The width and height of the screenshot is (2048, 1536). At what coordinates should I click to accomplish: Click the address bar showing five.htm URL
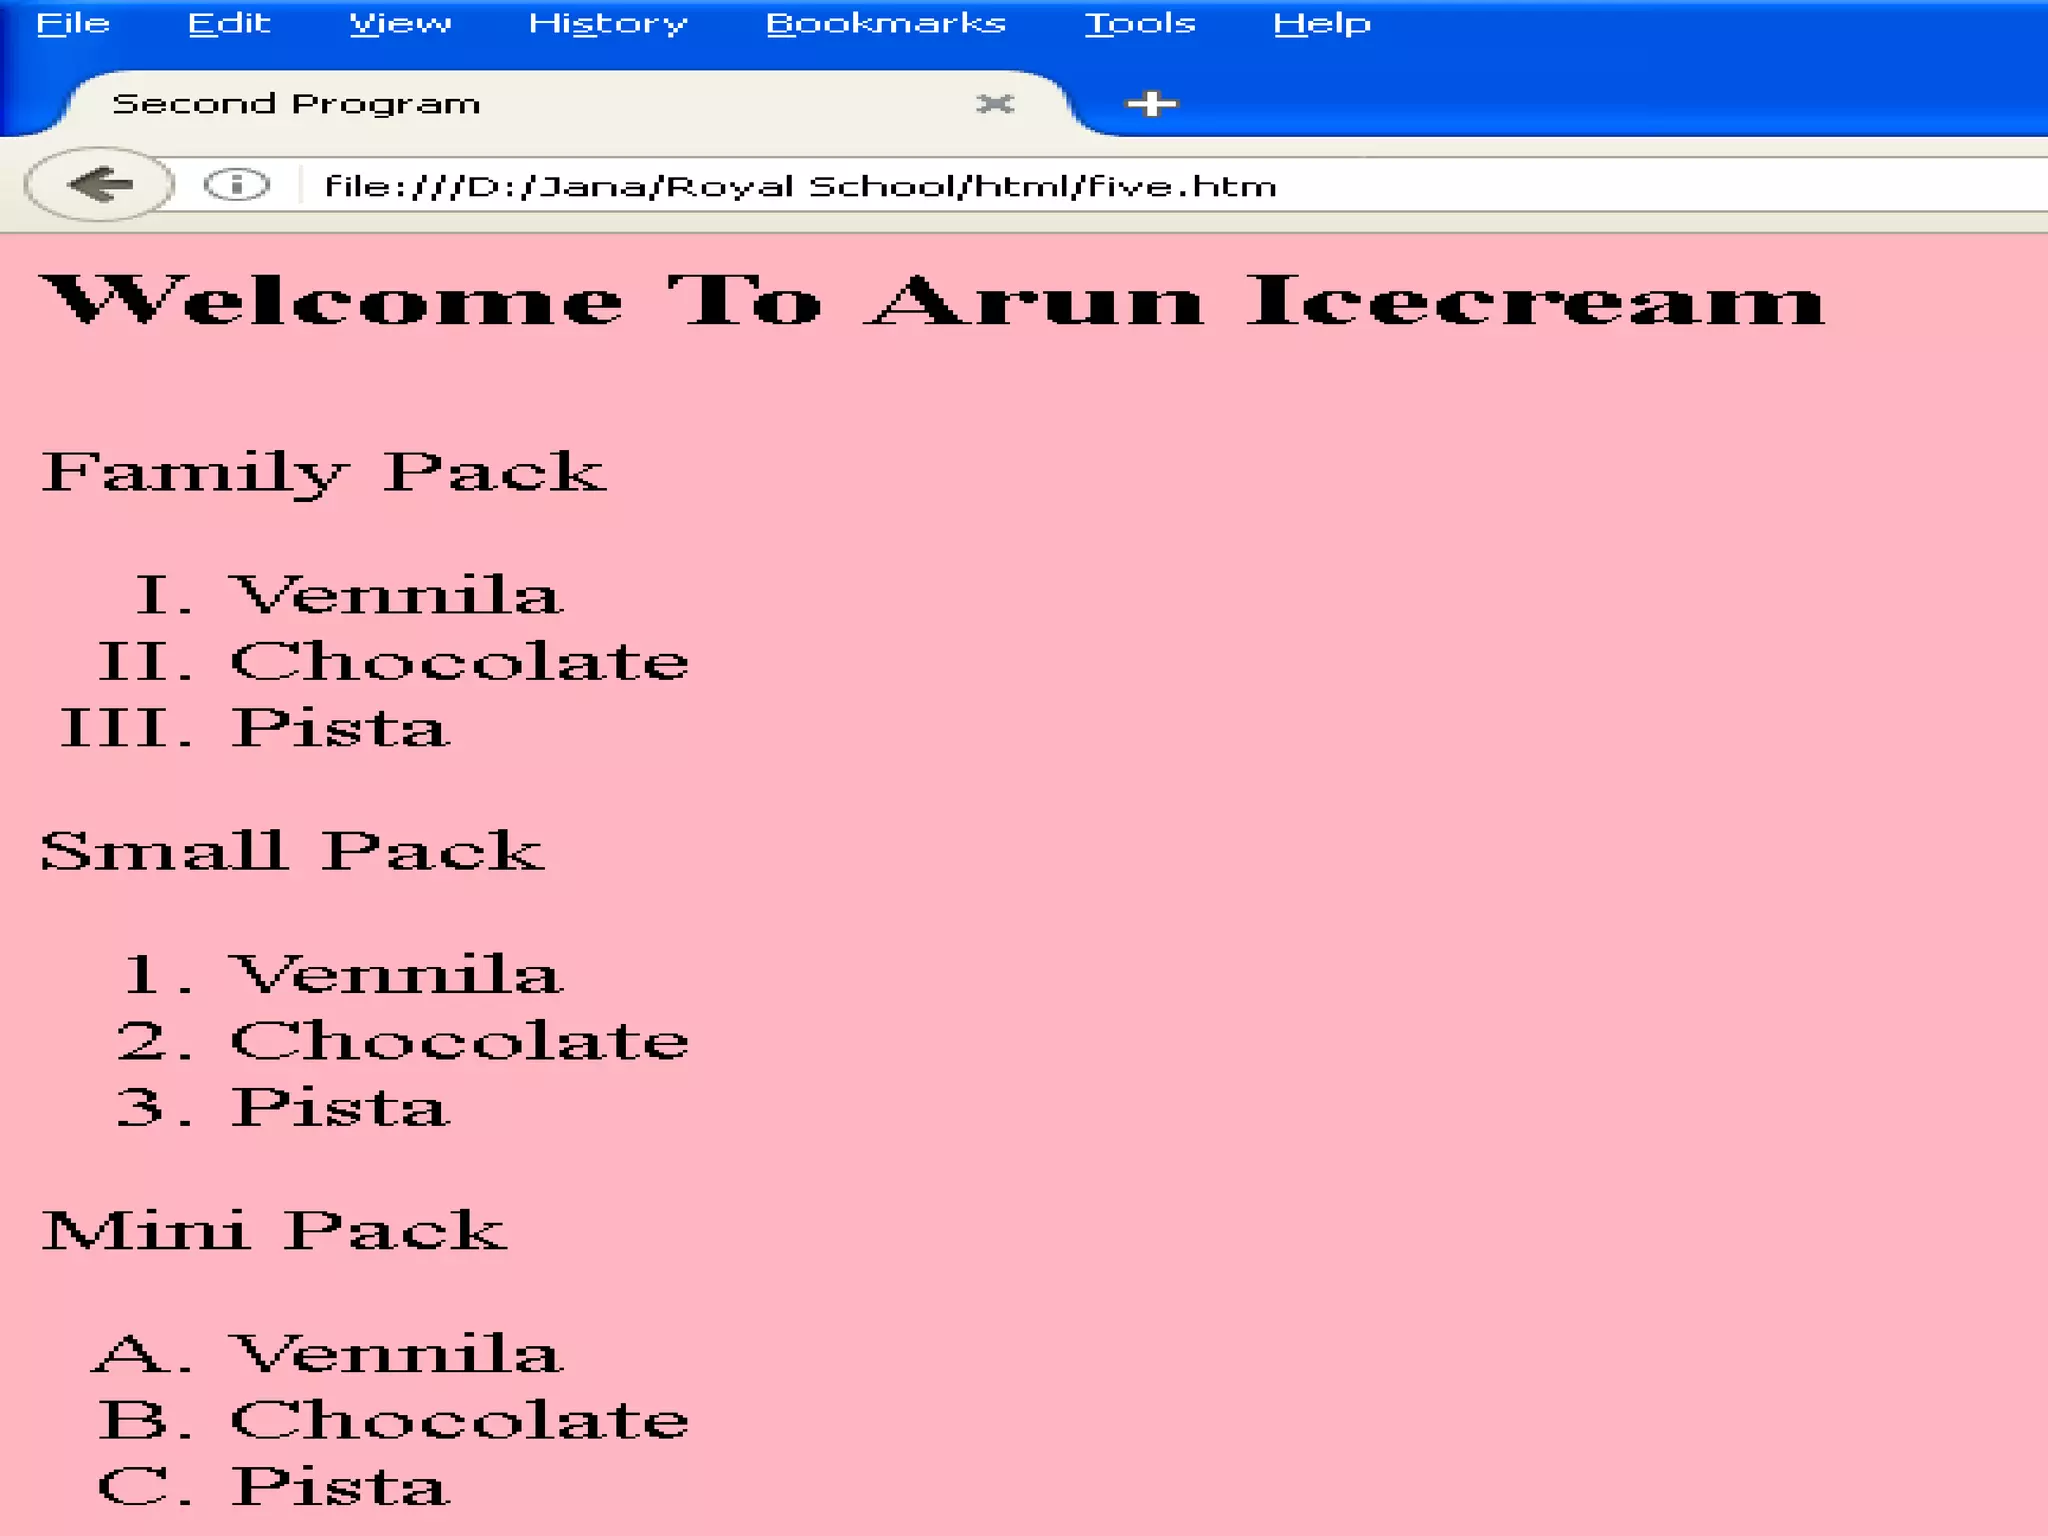pyautogui.click(x=800, y=187)
